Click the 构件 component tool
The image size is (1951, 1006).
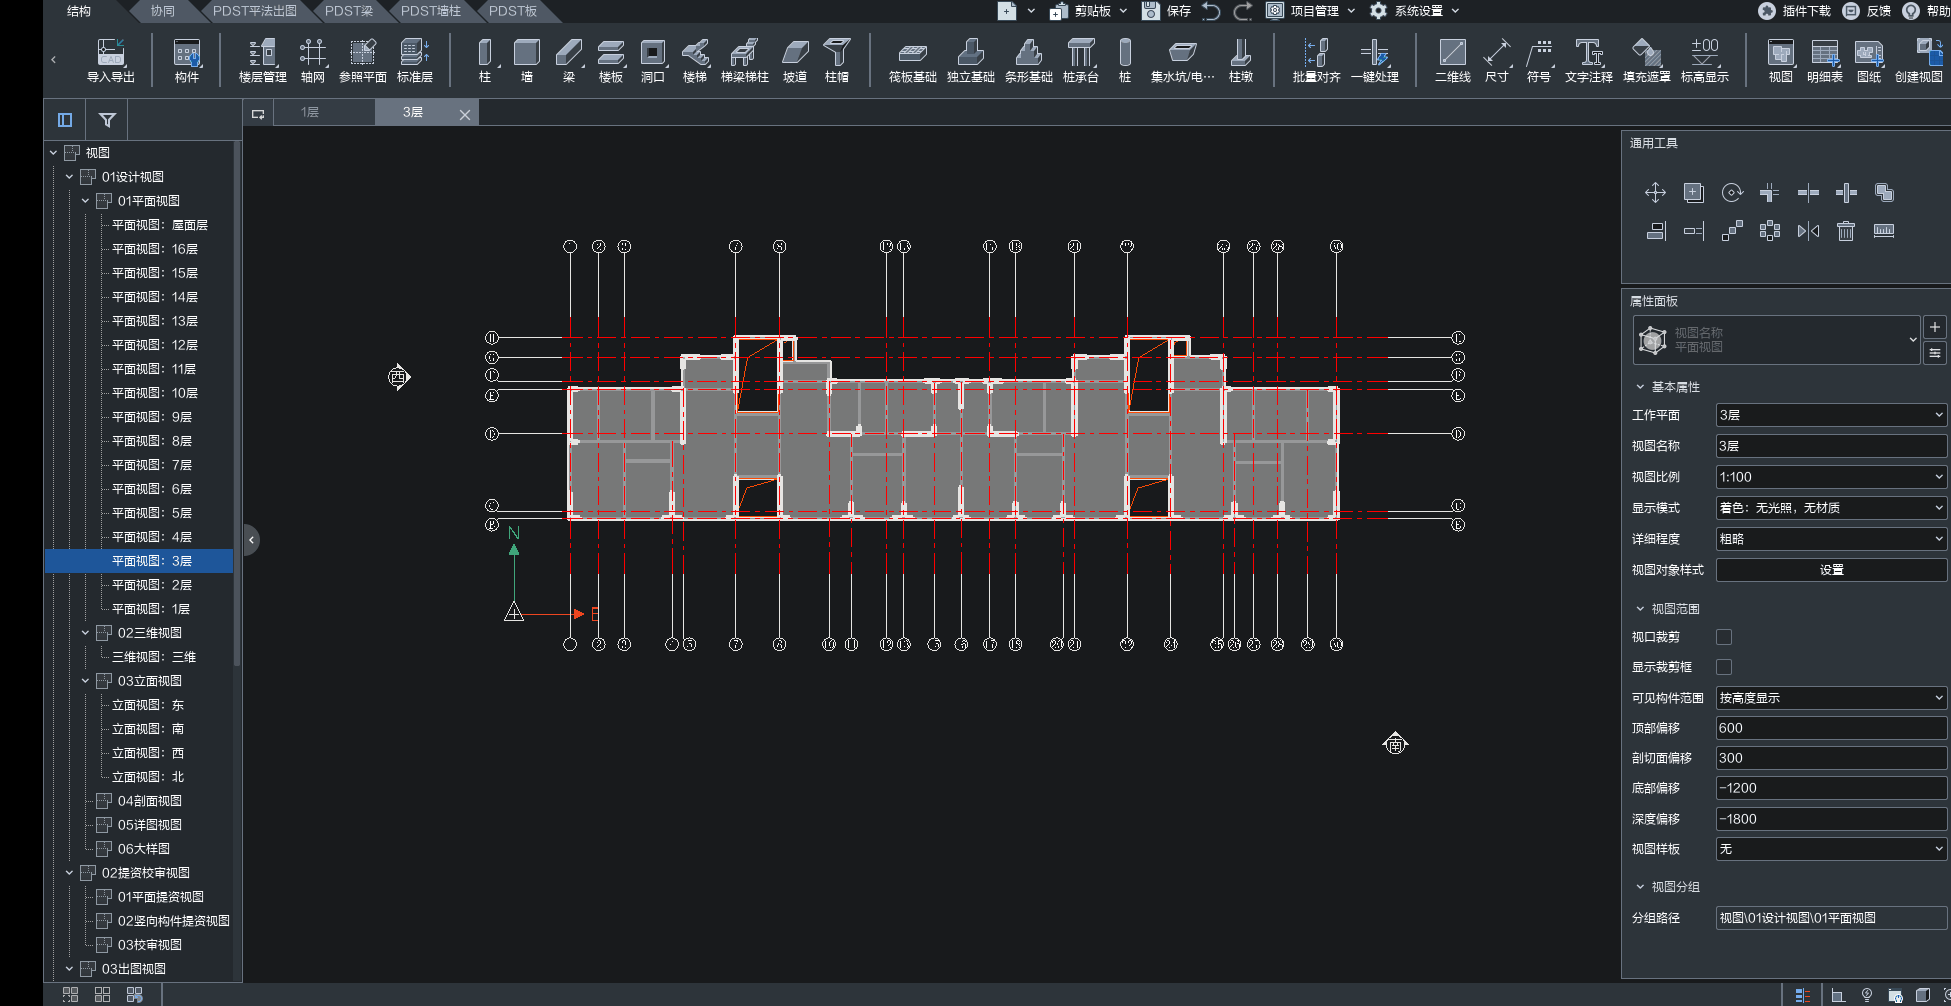coord(187,60)
